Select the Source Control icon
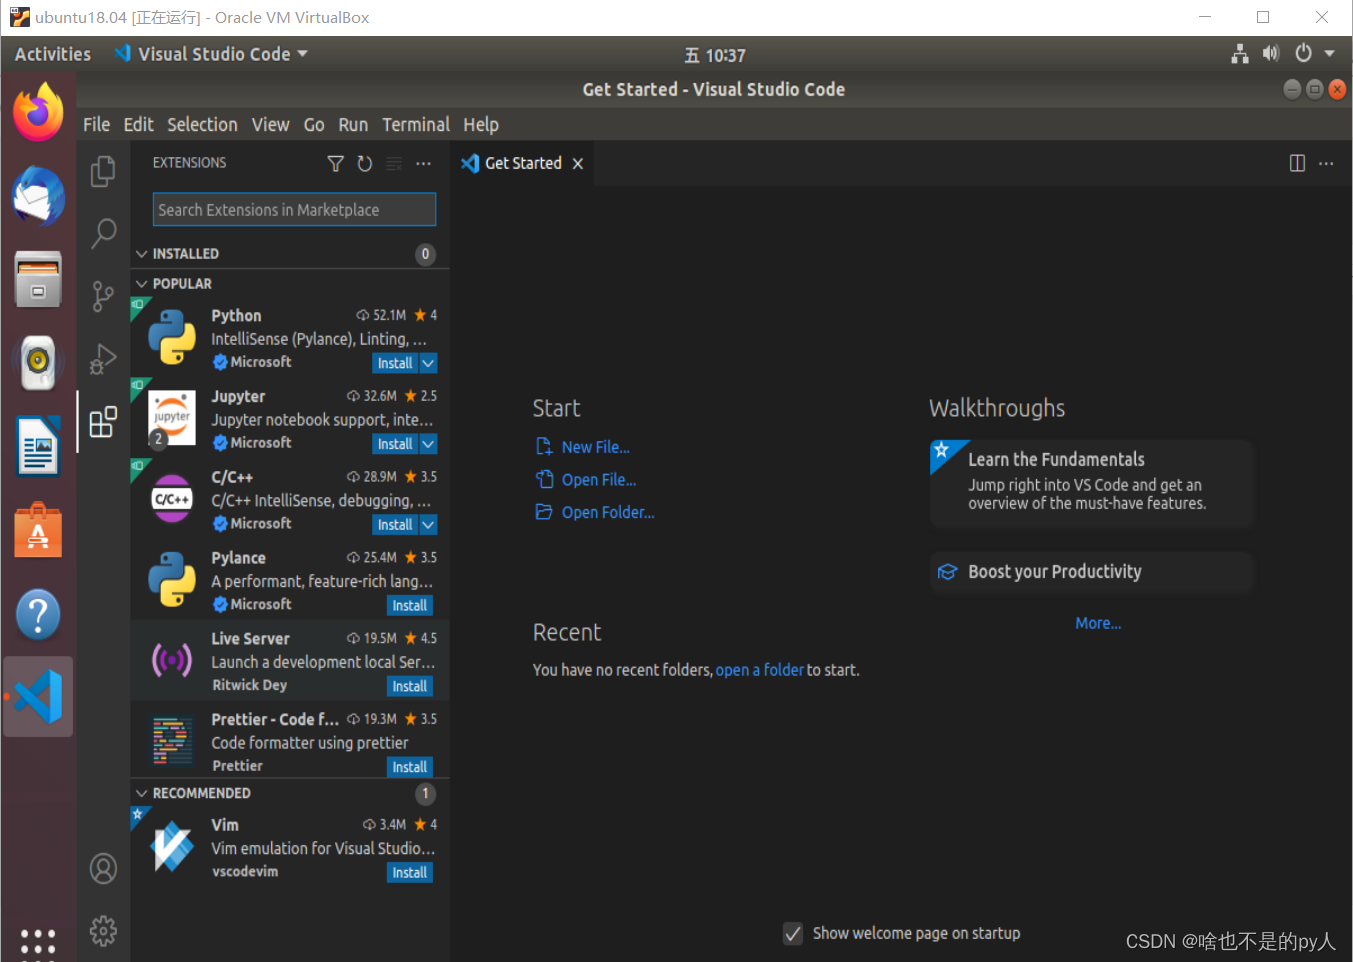This screenshot has width=1353, height=962. 103,296
